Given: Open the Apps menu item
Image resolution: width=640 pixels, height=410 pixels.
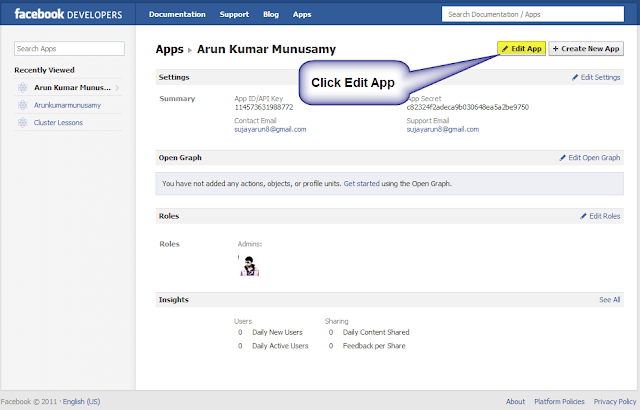Looking at the screenshot, I should click(x=302, y=14).
